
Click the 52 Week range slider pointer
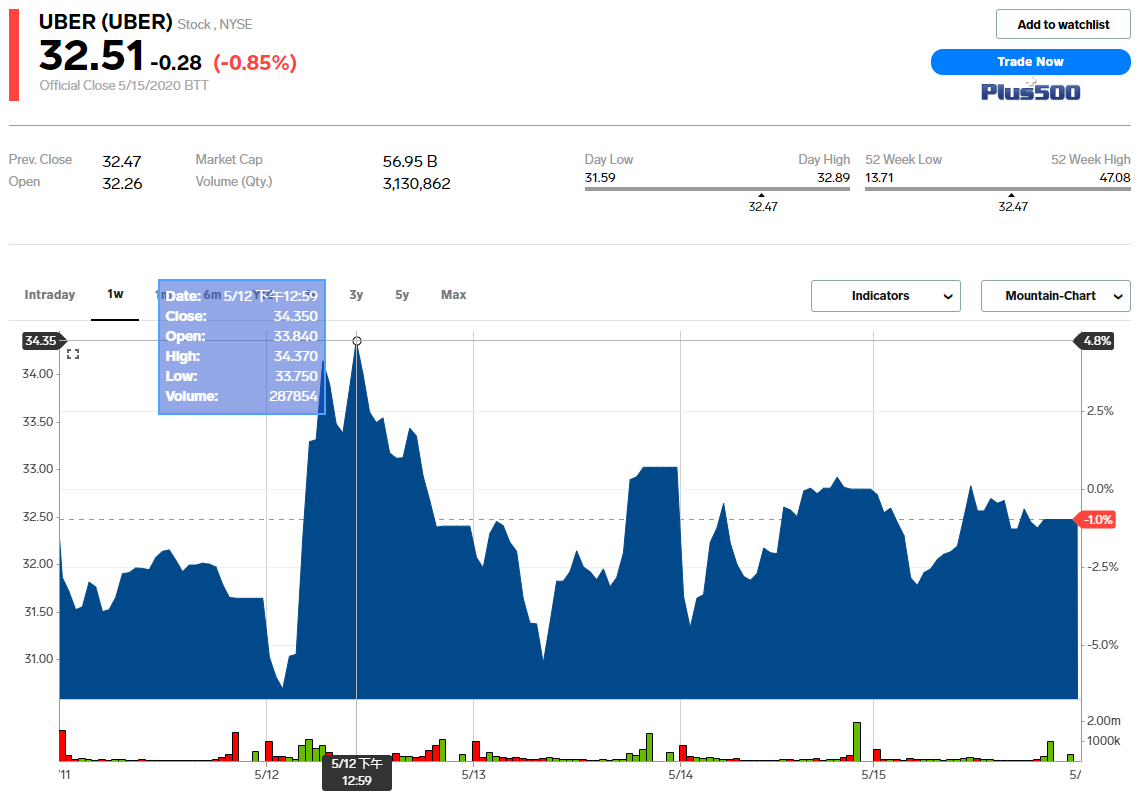pyautogui.click(x=1011, y=195)
